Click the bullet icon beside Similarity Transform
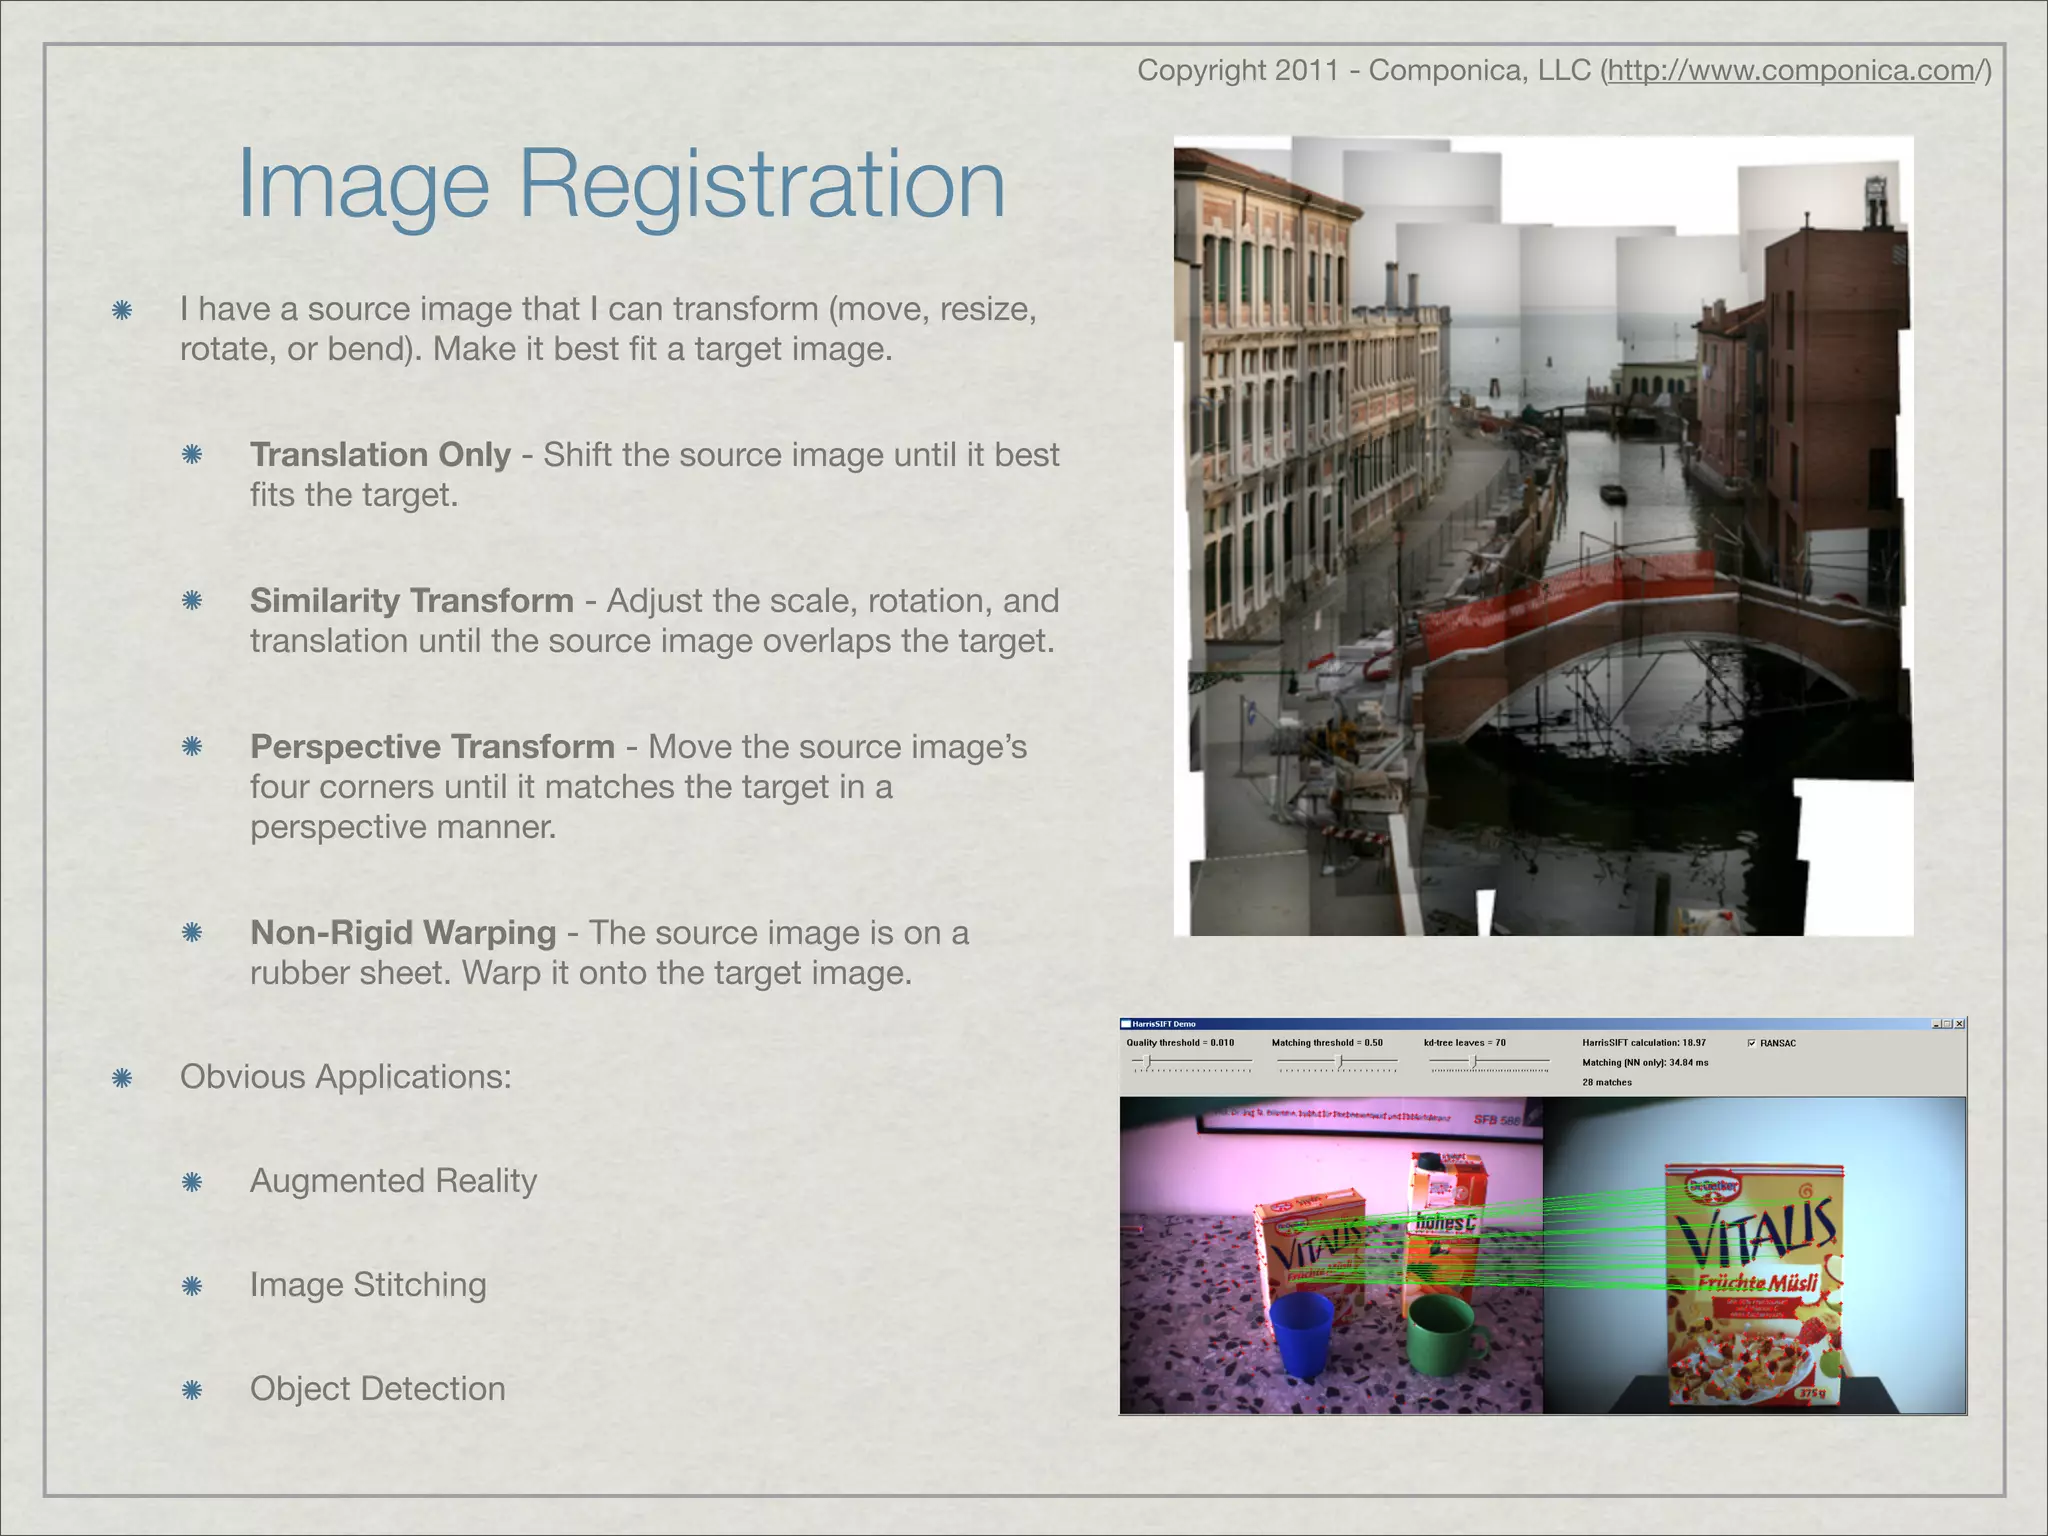Image resolution: width=2048 pixels, height=1536 pixels. tap(192, 601)
